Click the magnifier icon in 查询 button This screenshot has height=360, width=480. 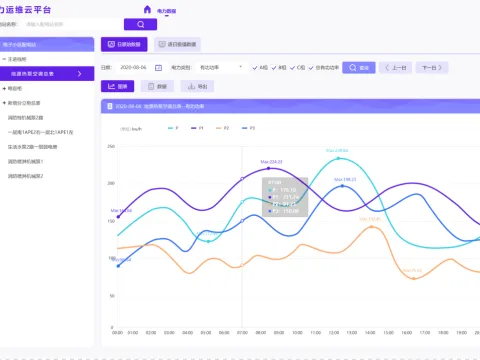pos(353,68)
